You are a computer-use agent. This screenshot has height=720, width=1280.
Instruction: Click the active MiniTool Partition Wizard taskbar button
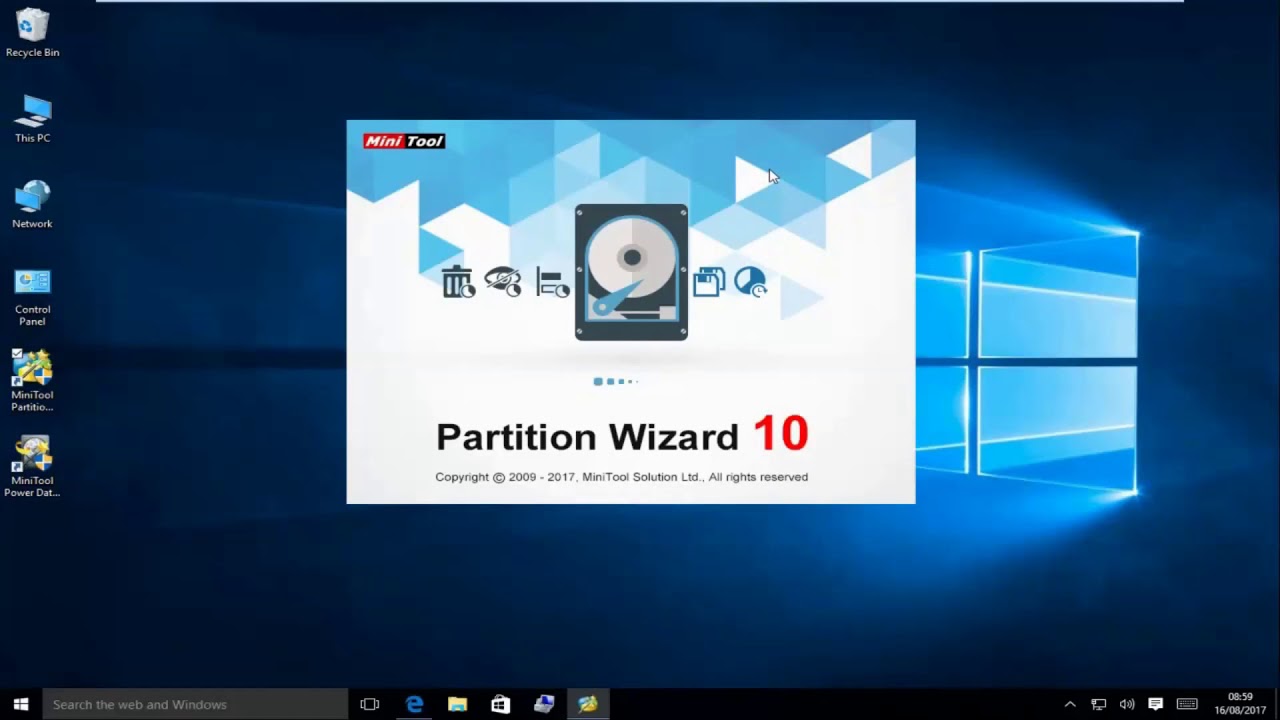[588, 704]
